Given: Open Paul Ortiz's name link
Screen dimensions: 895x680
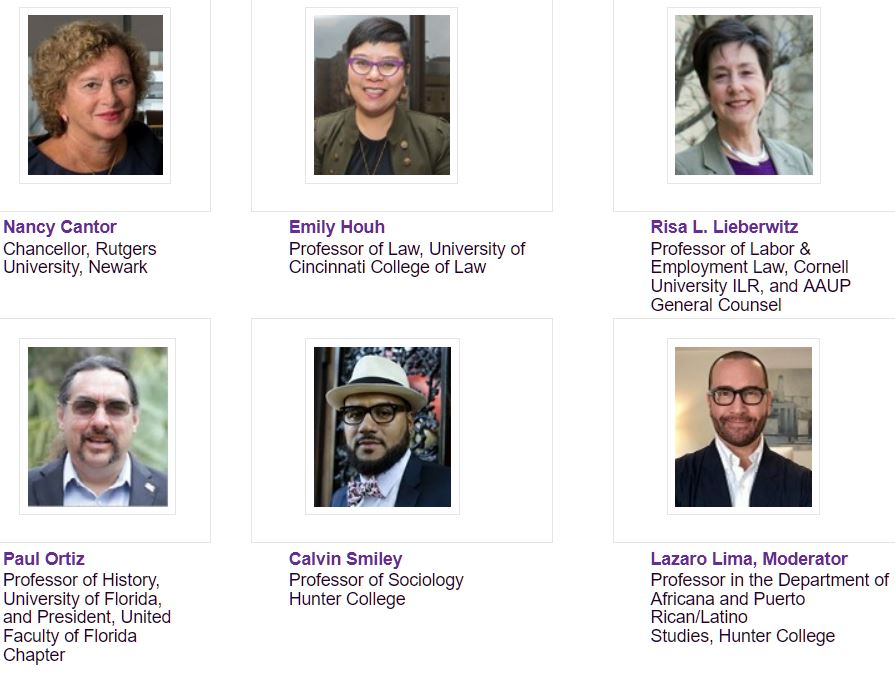Looking at the screenshot, I should pos(44,558).
